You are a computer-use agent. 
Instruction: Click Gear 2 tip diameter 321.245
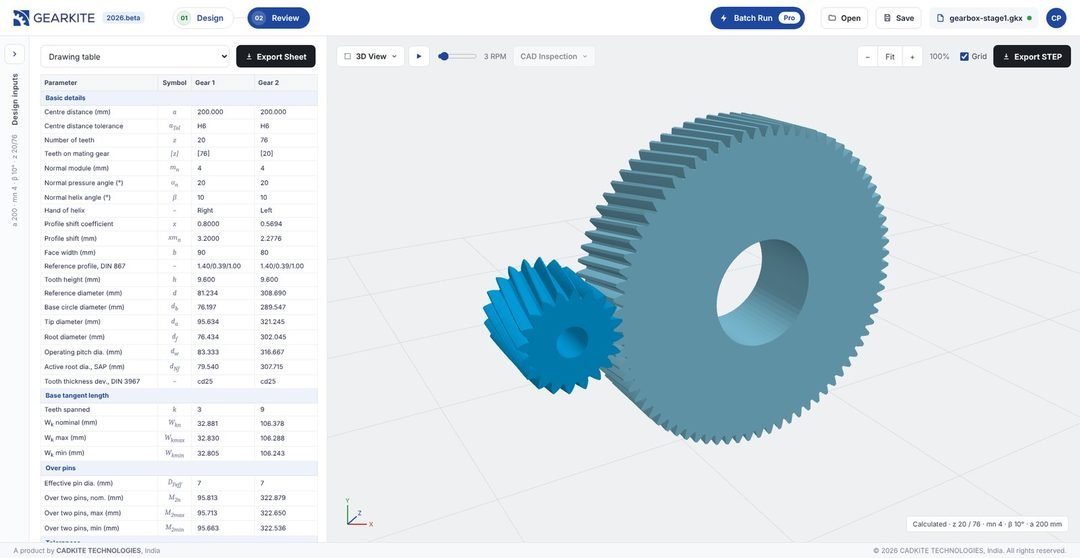tap(273, 322)
